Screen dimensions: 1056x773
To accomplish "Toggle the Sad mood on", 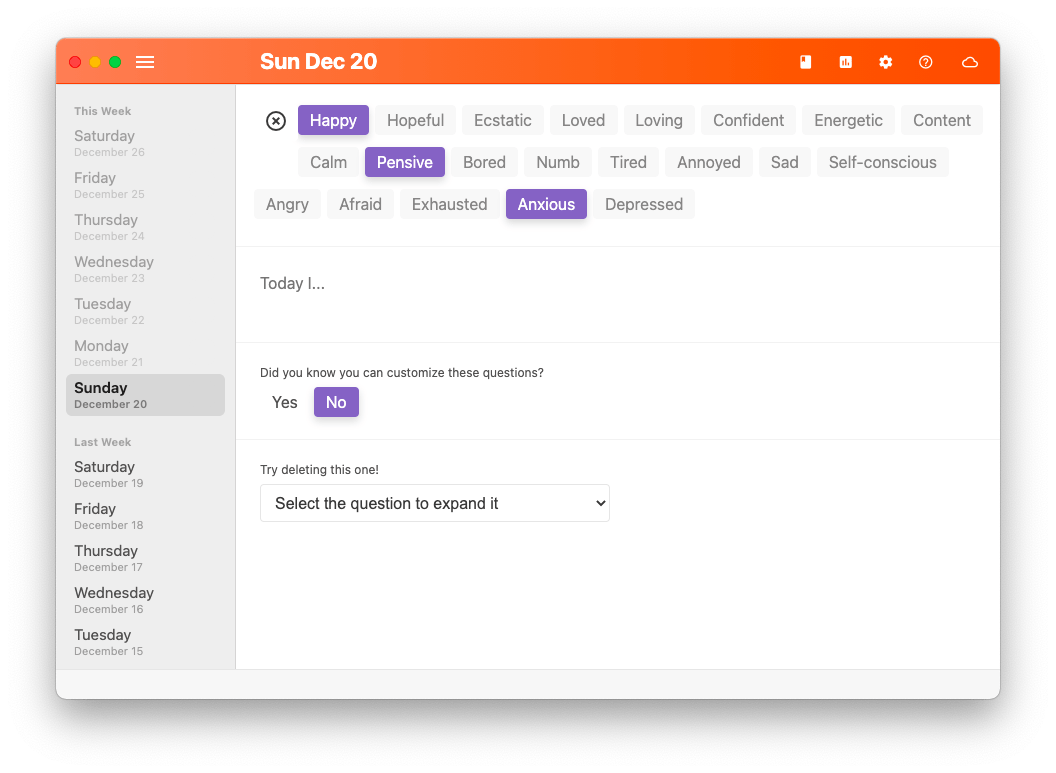I will pyautogui.click(x=784, y=162).
